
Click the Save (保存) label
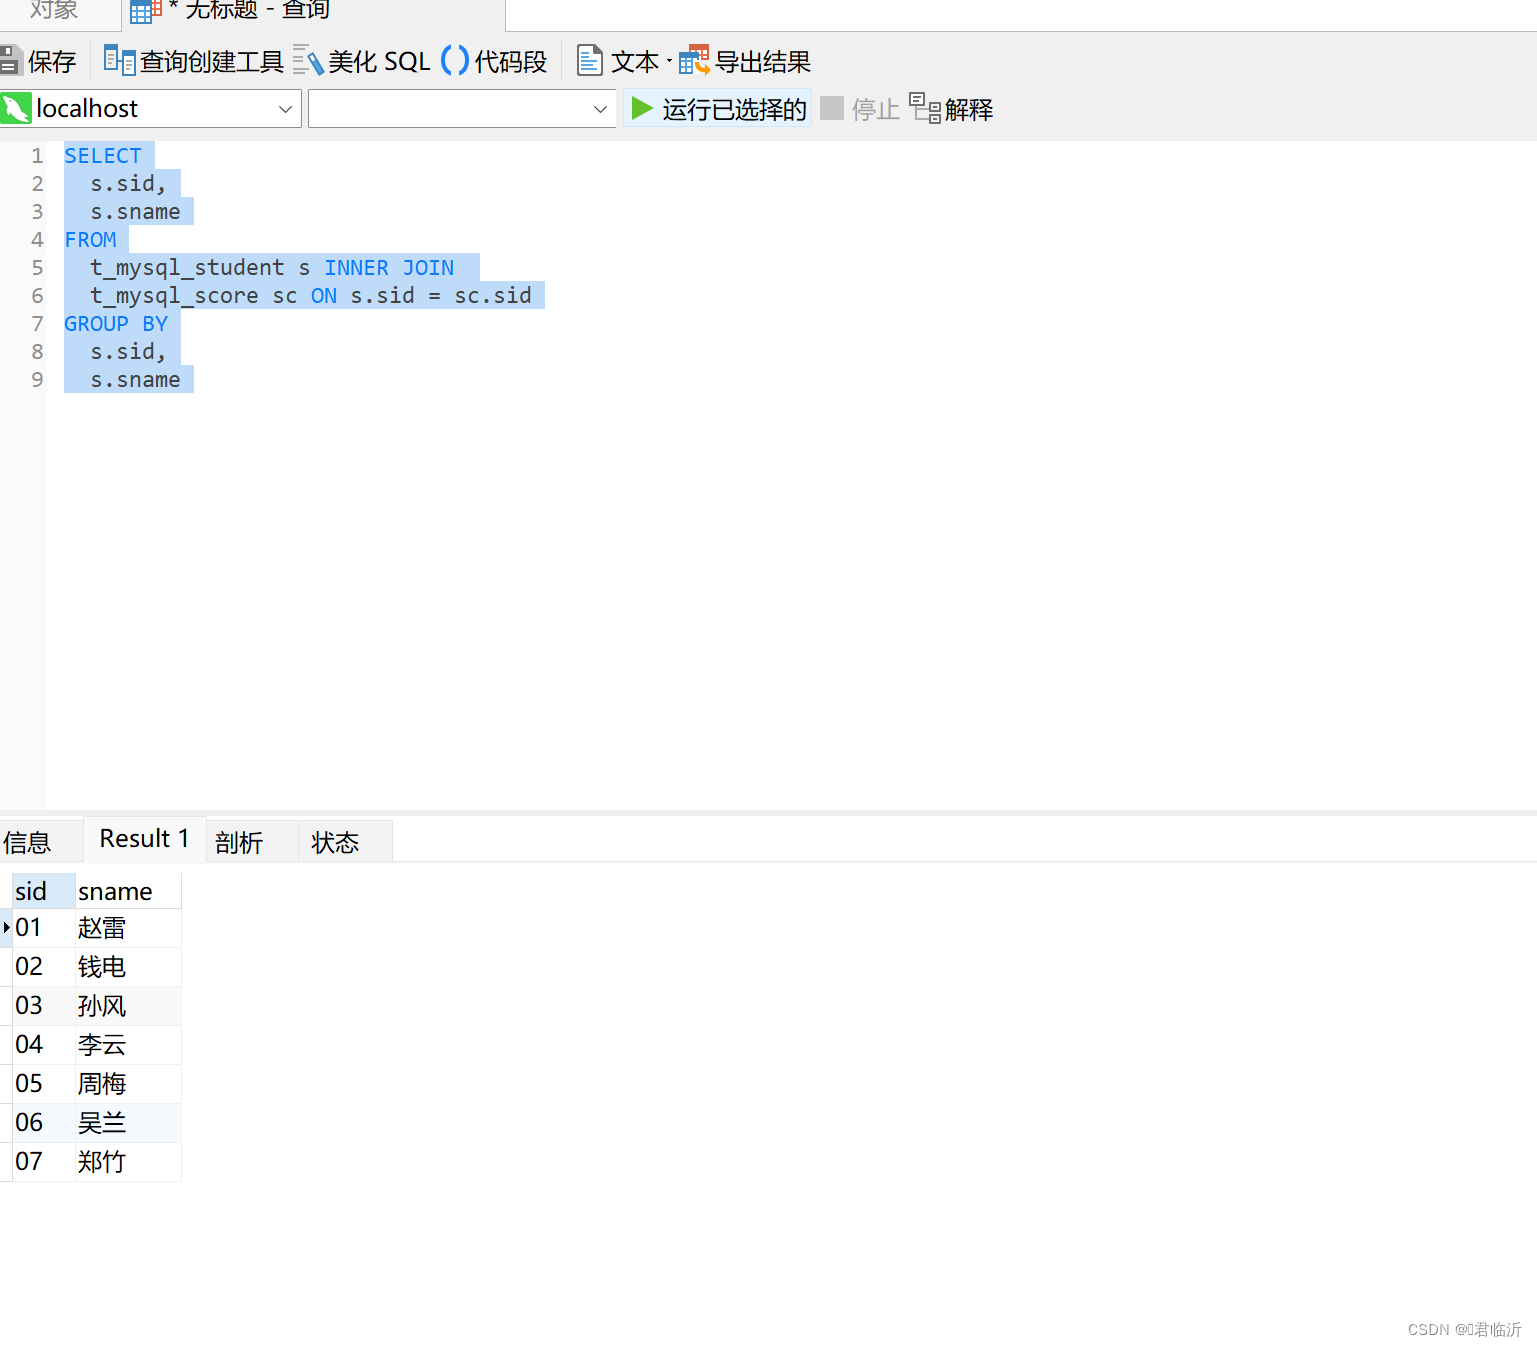[x=52, y=61]
